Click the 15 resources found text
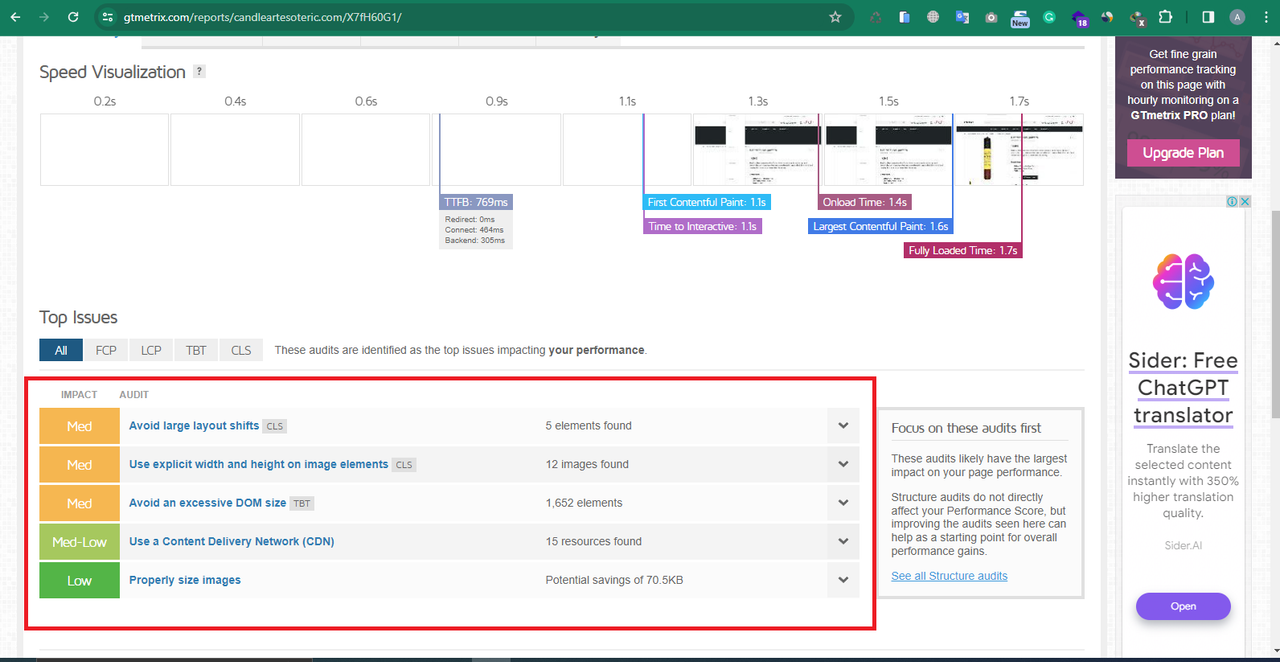 point(594,541)
